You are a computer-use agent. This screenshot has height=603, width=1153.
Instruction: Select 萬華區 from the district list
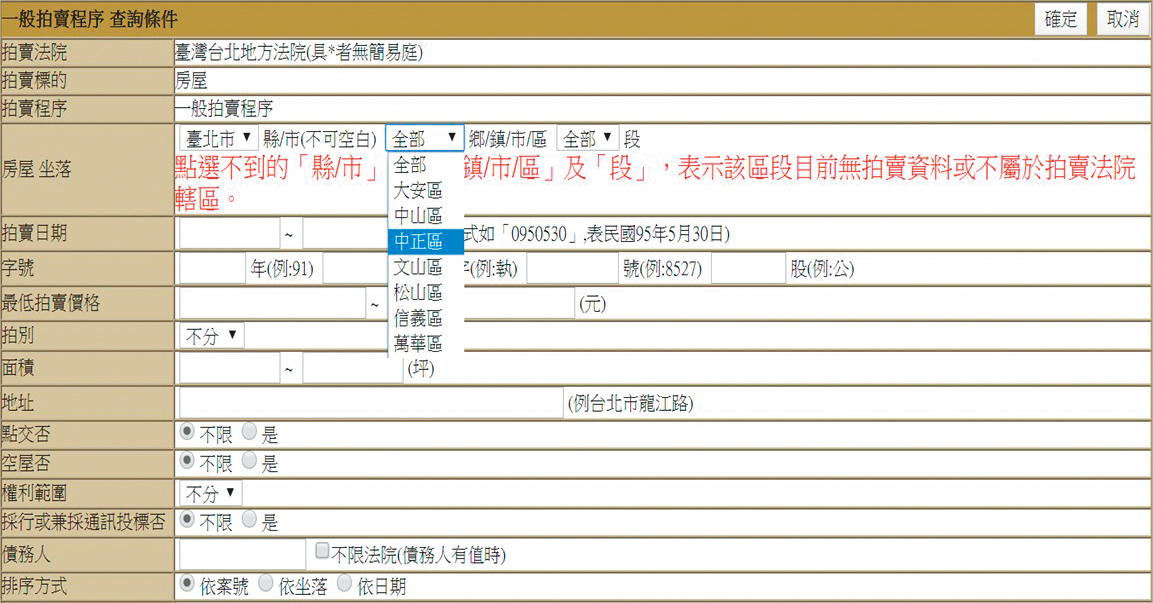(x=425, y=343)
